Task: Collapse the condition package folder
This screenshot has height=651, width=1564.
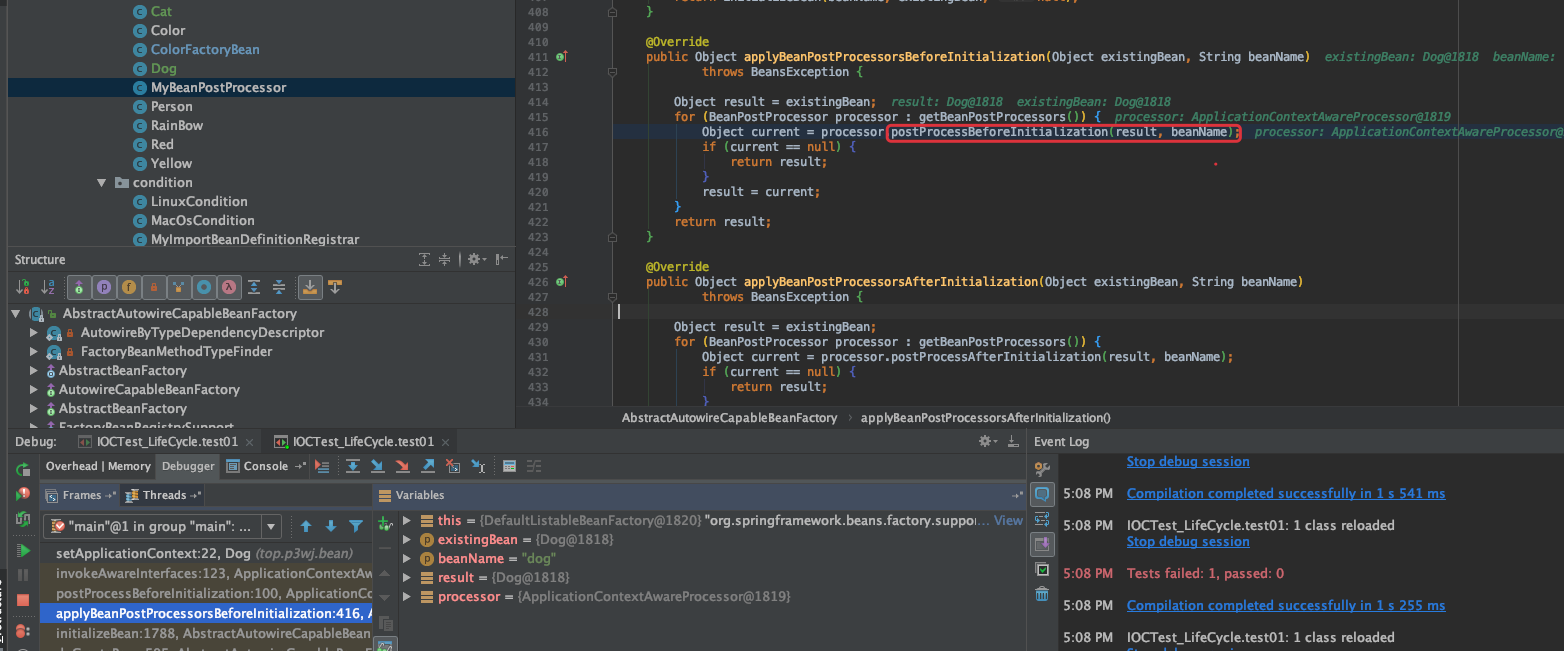Action: coord(101,183)
